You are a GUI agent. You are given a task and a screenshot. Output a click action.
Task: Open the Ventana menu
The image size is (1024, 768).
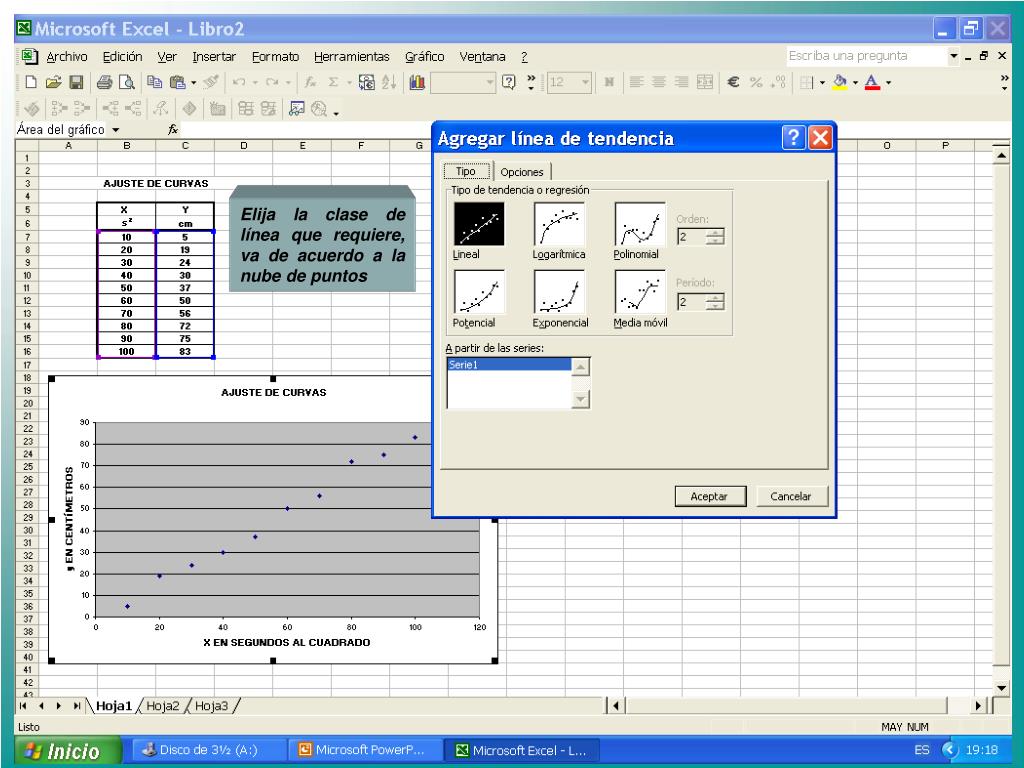482,57
